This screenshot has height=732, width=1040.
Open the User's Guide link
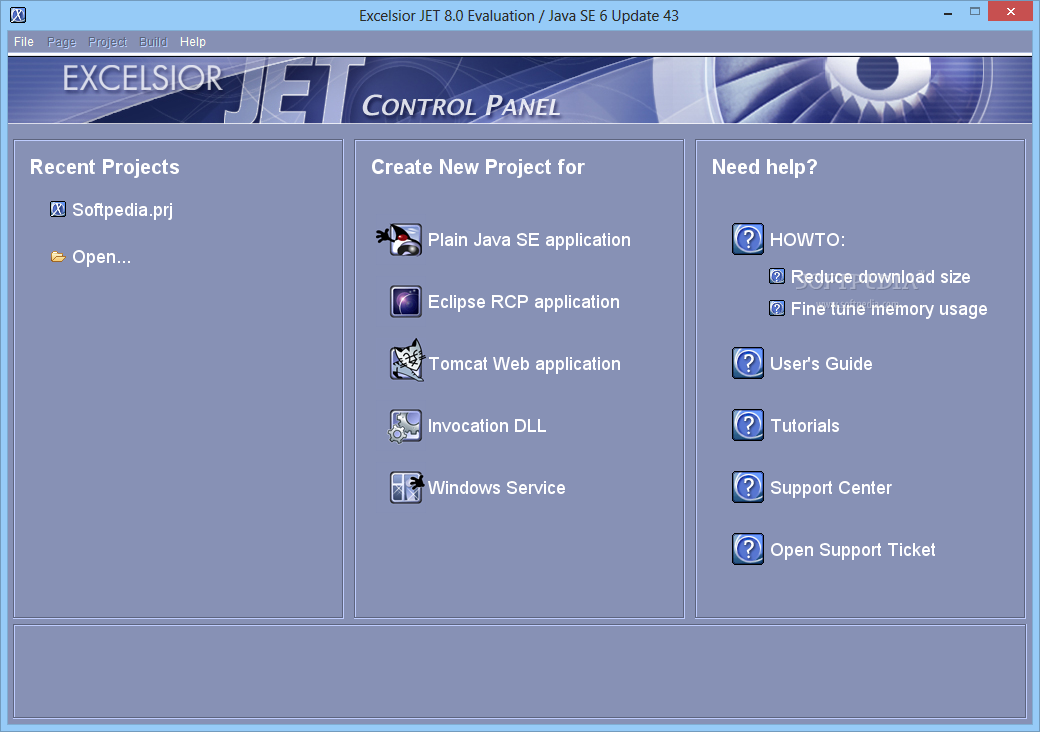pyautogui.click(x=820, y=363)
